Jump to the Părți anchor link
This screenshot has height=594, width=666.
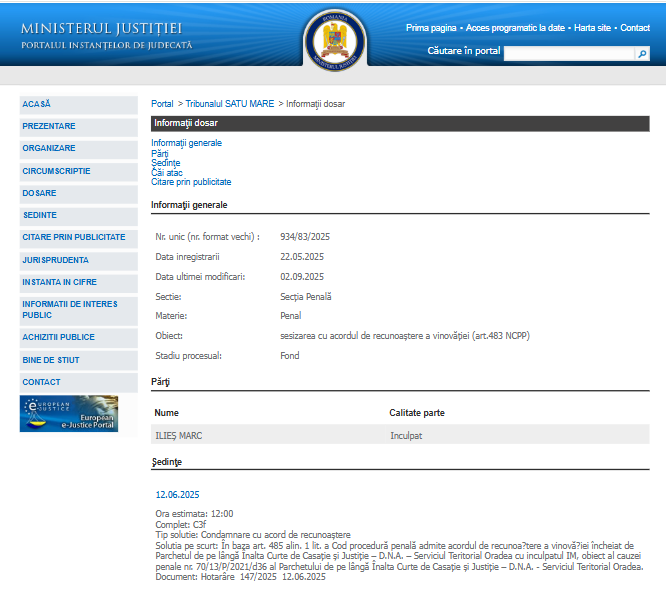[x=160, y=153]
